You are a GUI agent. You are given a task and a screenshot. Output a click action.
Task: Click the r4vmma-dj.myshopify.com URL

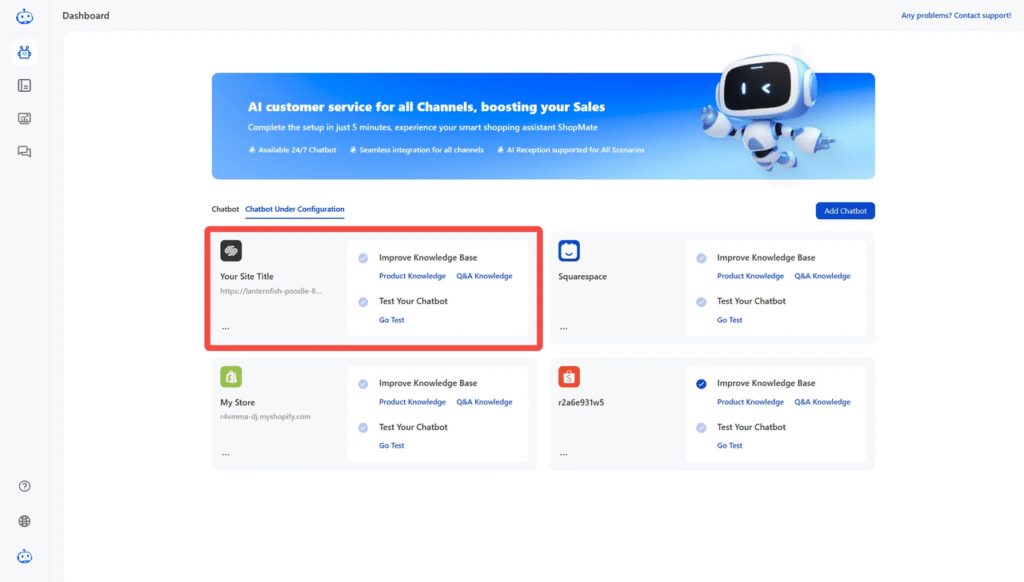[265, 416]
